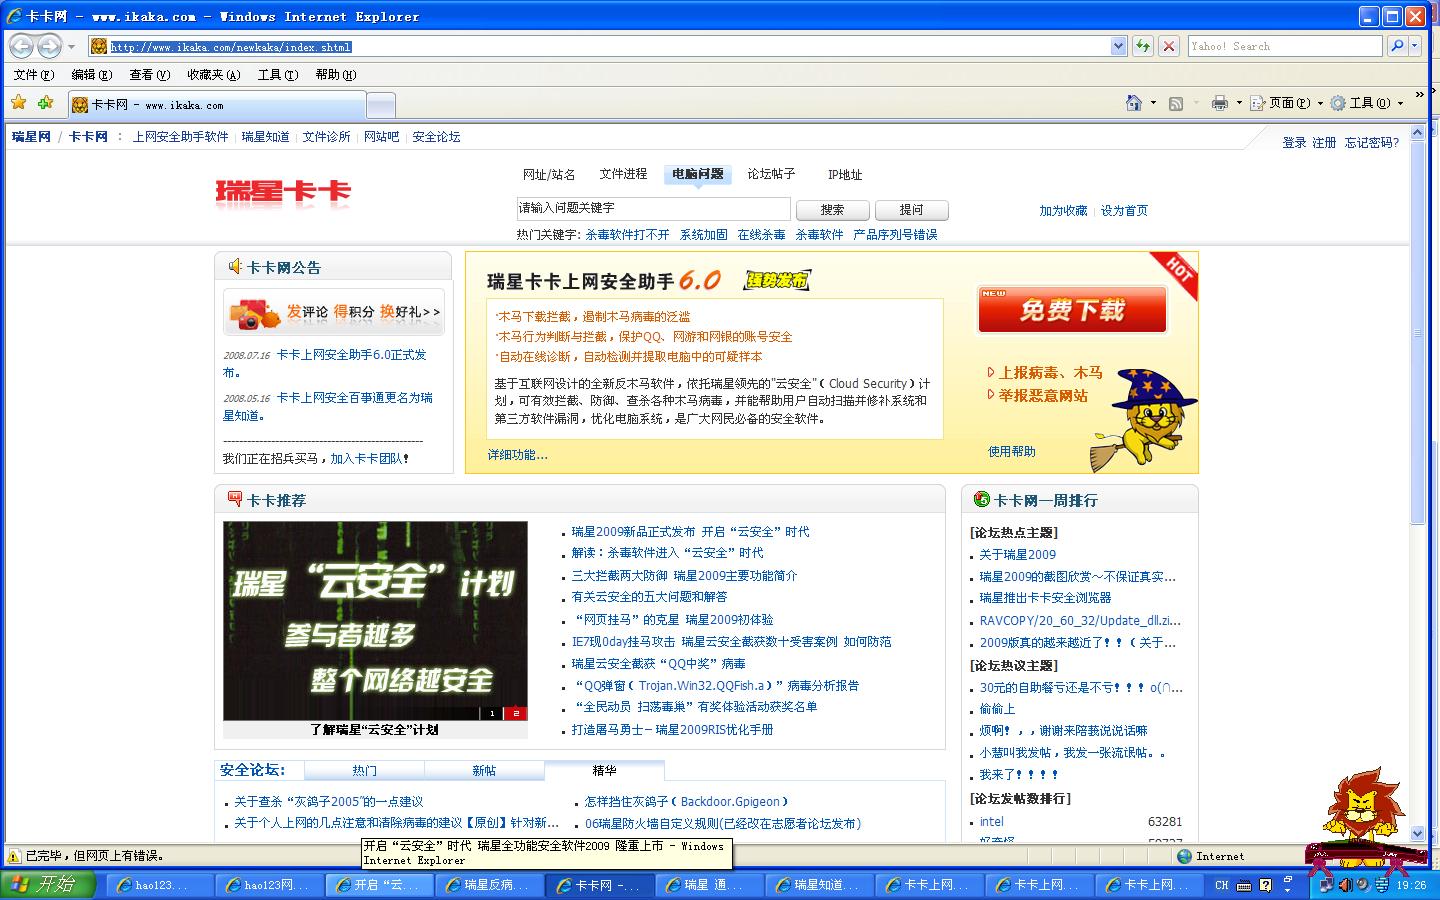Select the IP地址 search category tab
Viewport: 1440px width, 900px height.
(845, 174)
